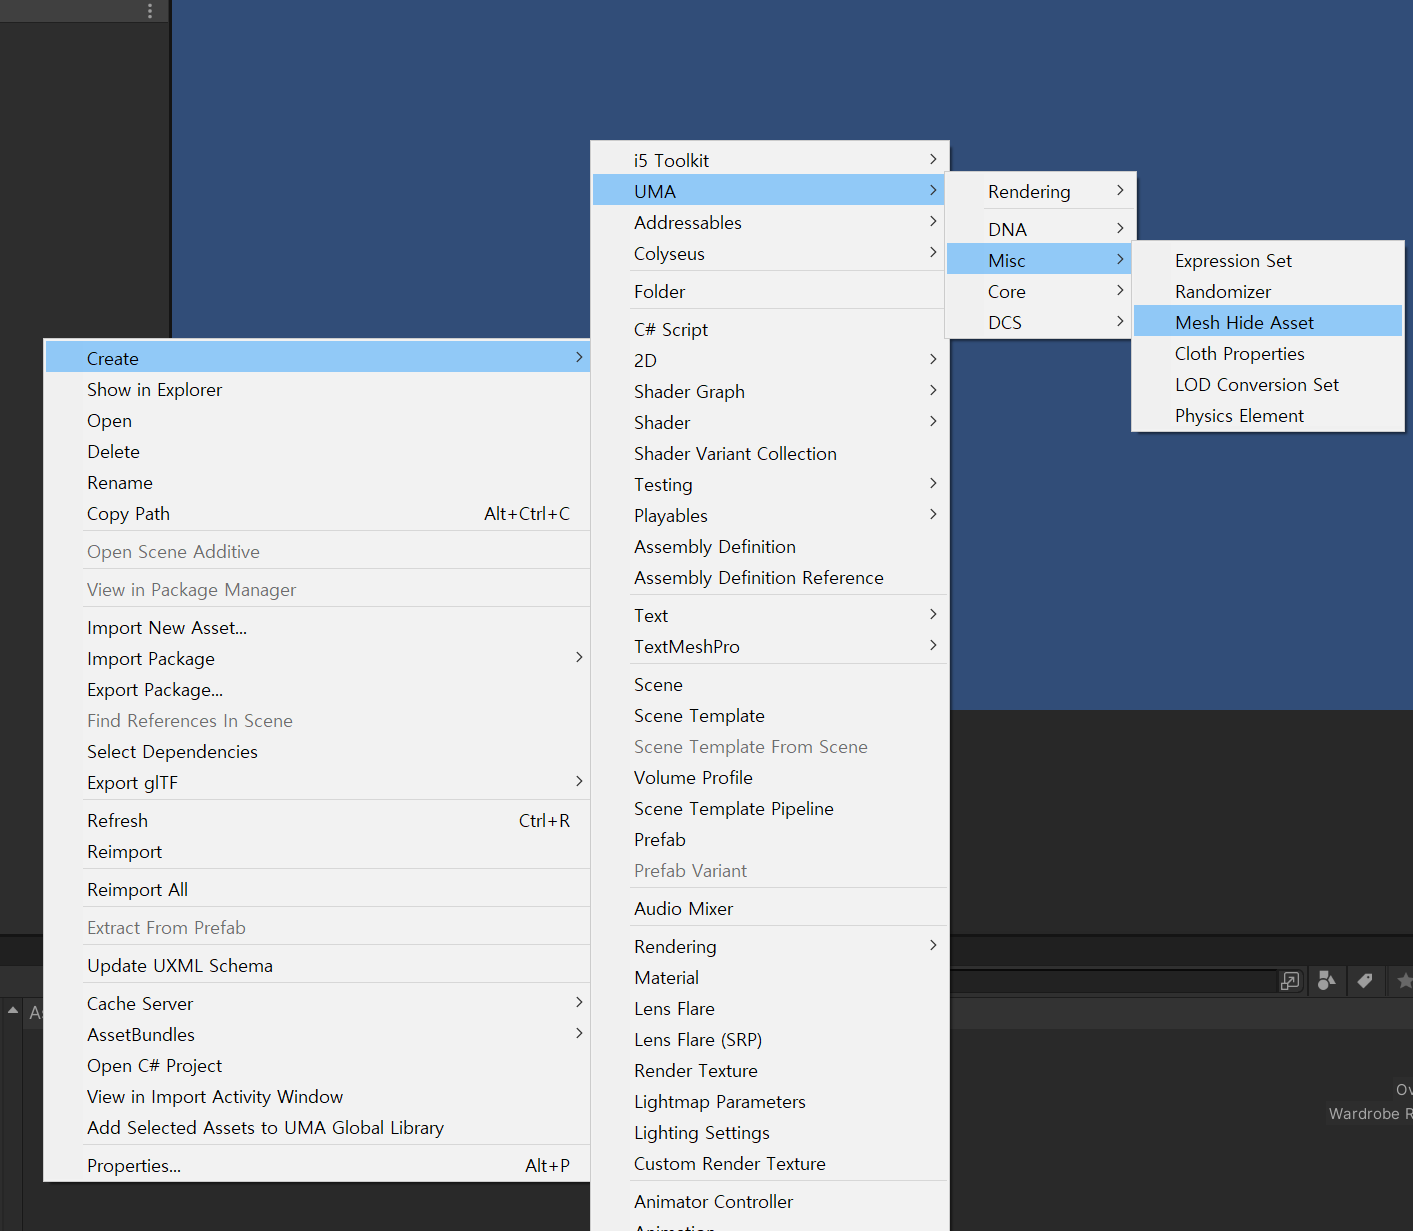Expand the Testing submenu arrow
The height and width of the screenshot is (1231, 1413).
tap(933, 484)
